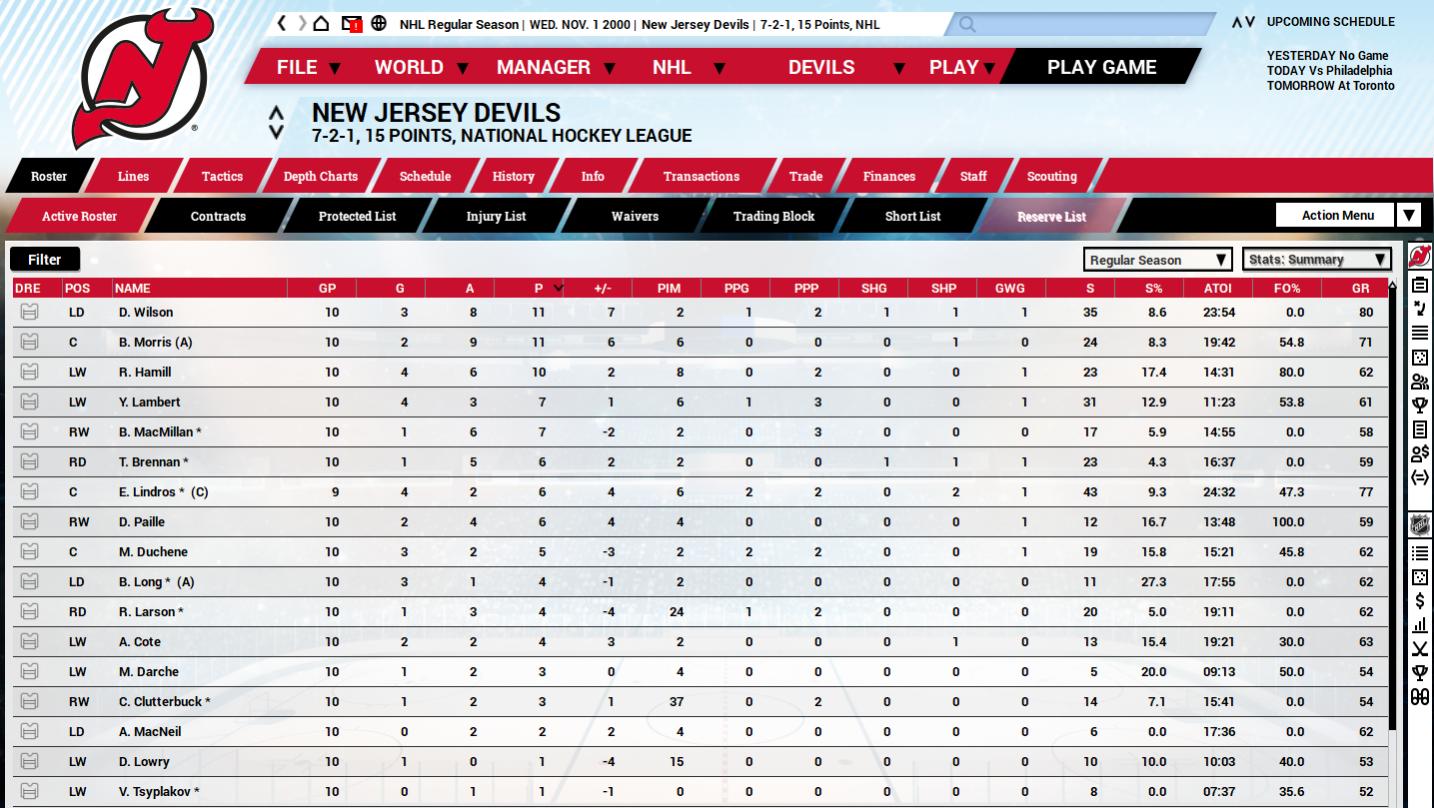Click the trade arrows sidebar icon

coord(1419,477)
